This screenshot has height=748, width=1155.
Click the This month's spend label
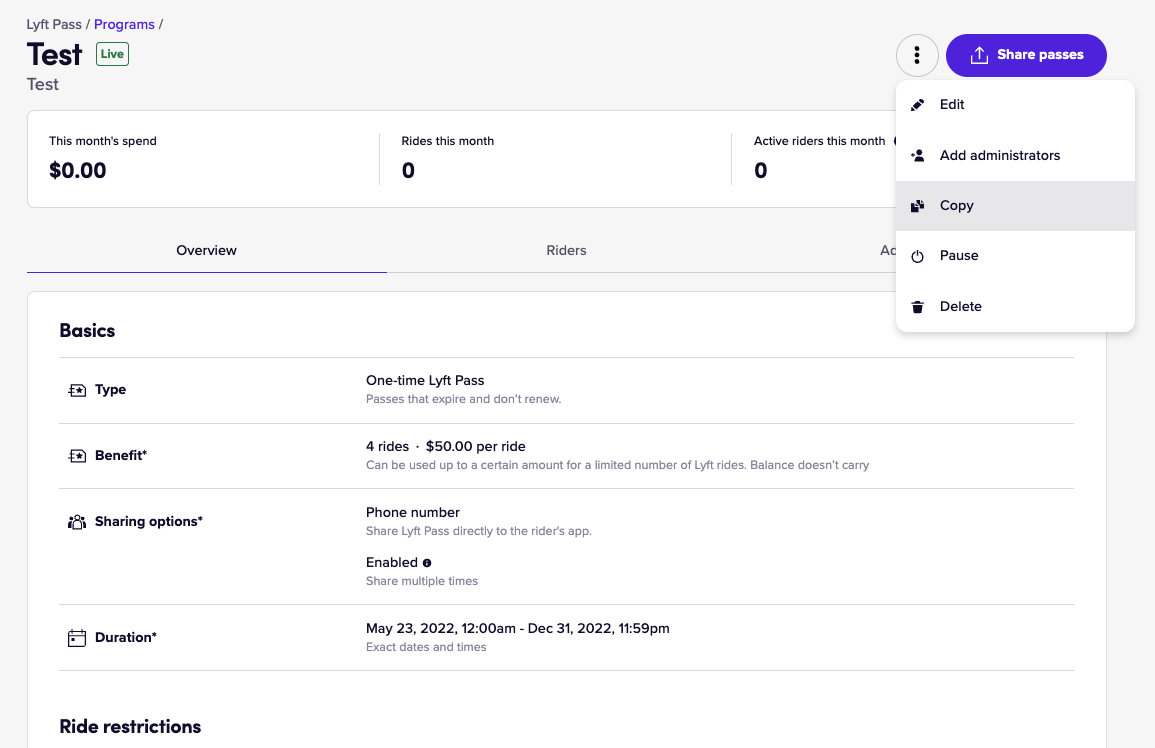[x=103, y=141]
